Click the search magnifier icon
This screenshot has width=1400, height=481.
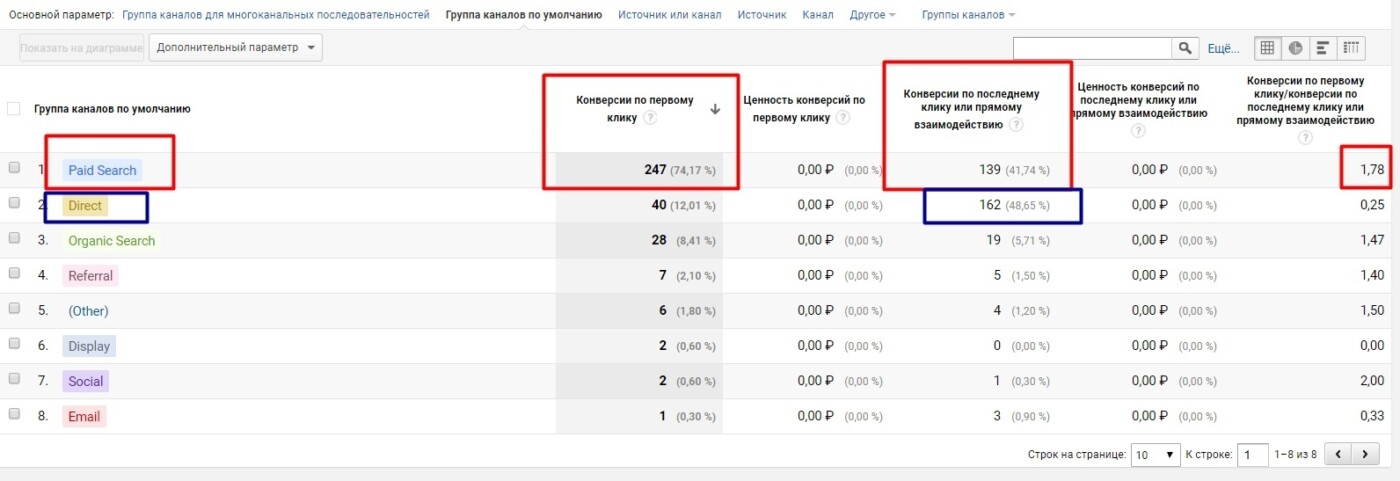[x=1185, y=48]
